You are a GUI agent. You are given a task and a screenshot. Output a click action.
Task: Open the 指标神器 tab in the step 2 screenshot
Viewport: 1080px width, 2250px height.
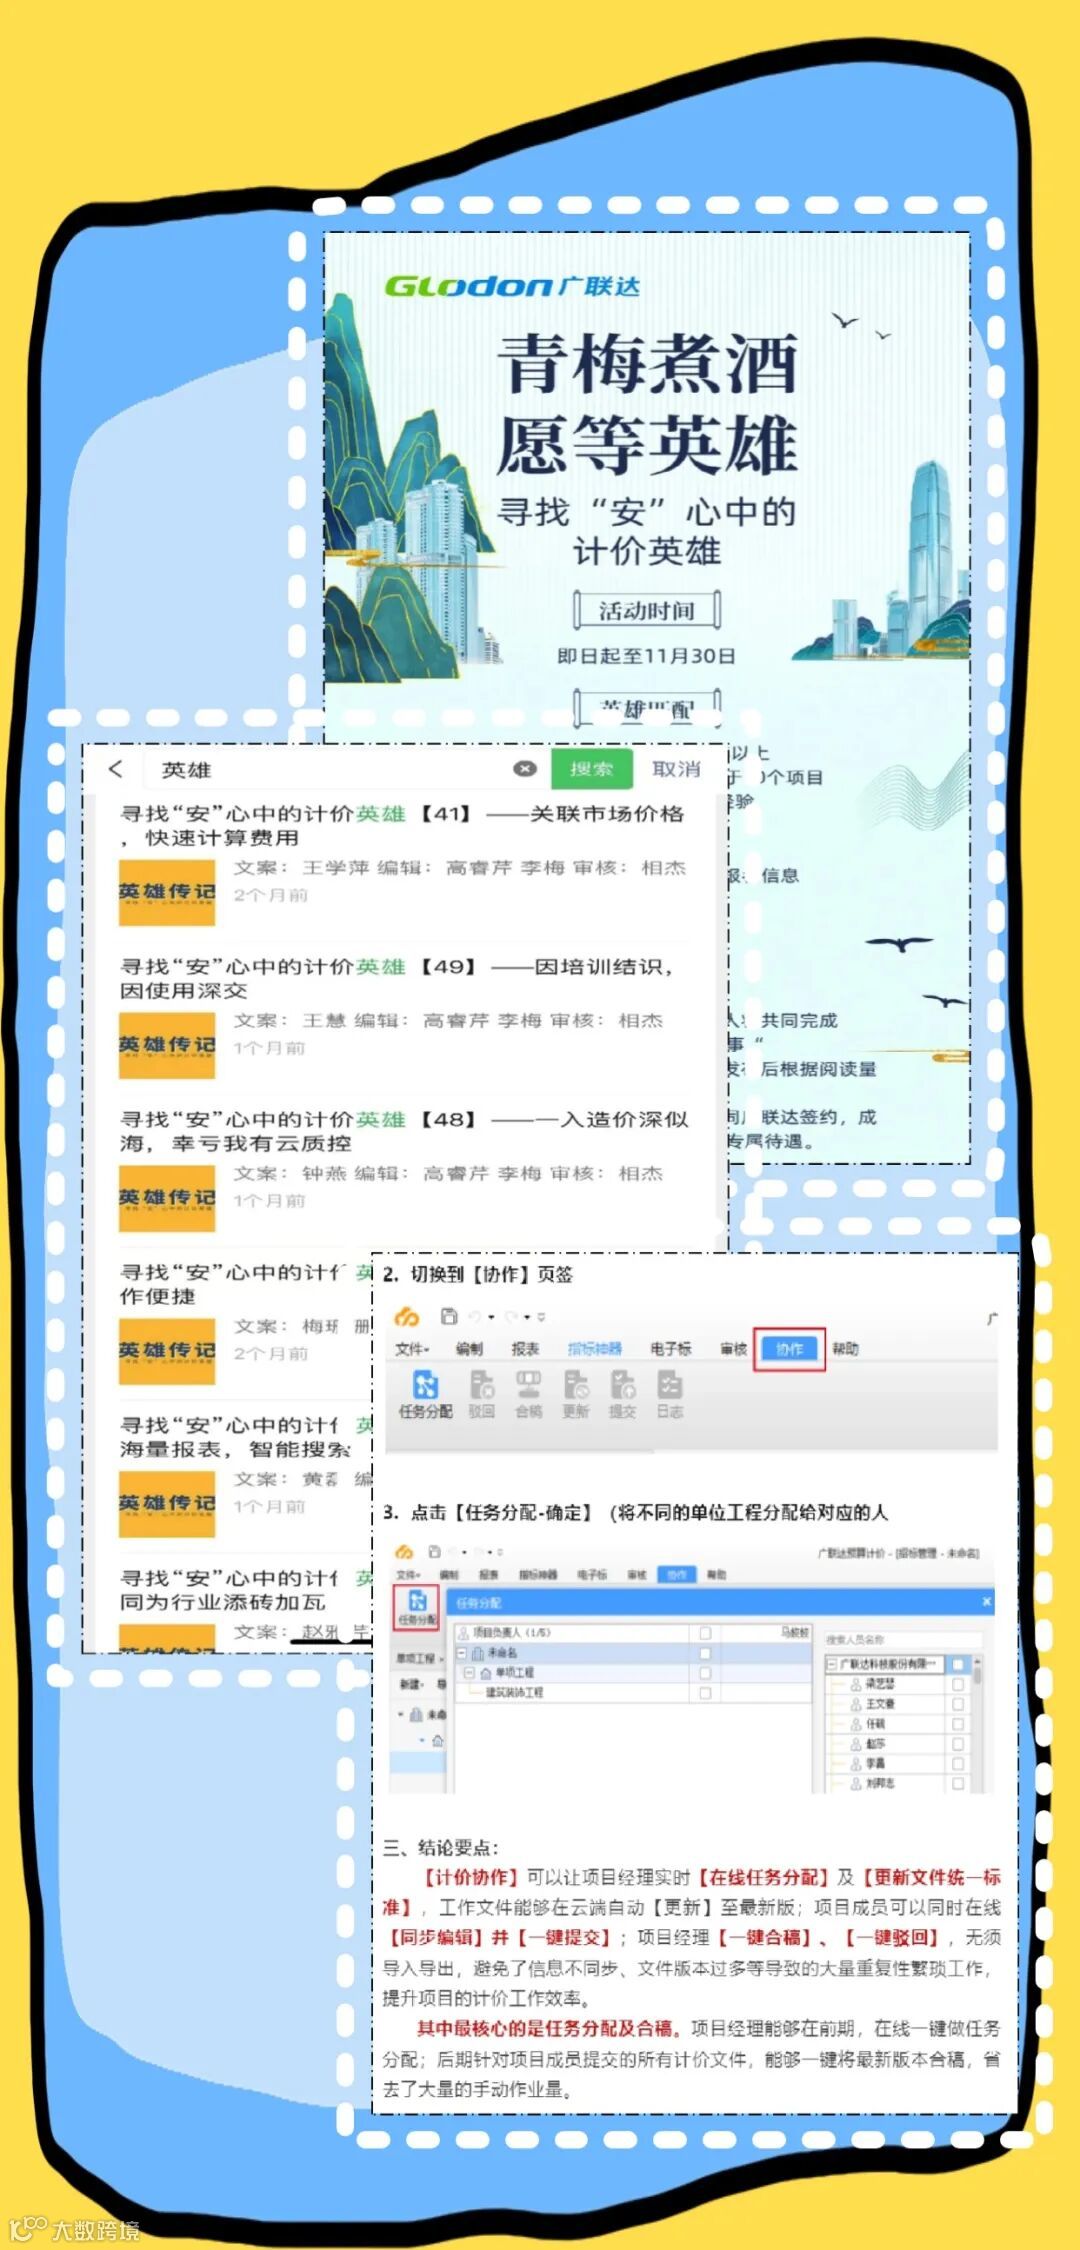pos(594,1349)
